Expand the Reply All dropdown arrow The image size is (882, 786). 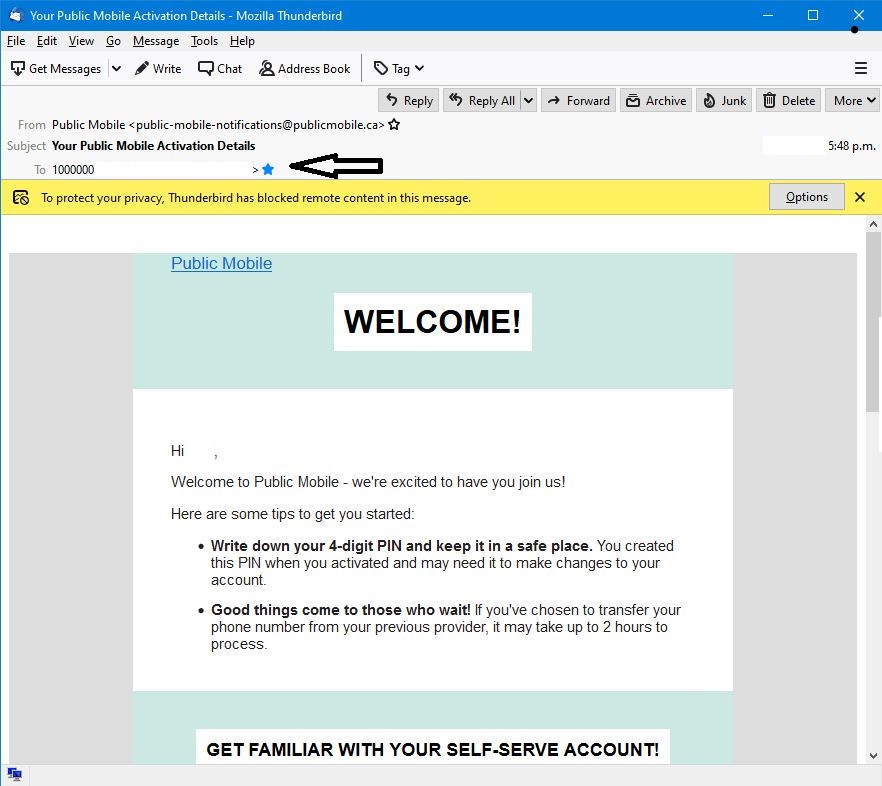click(528, 100)
